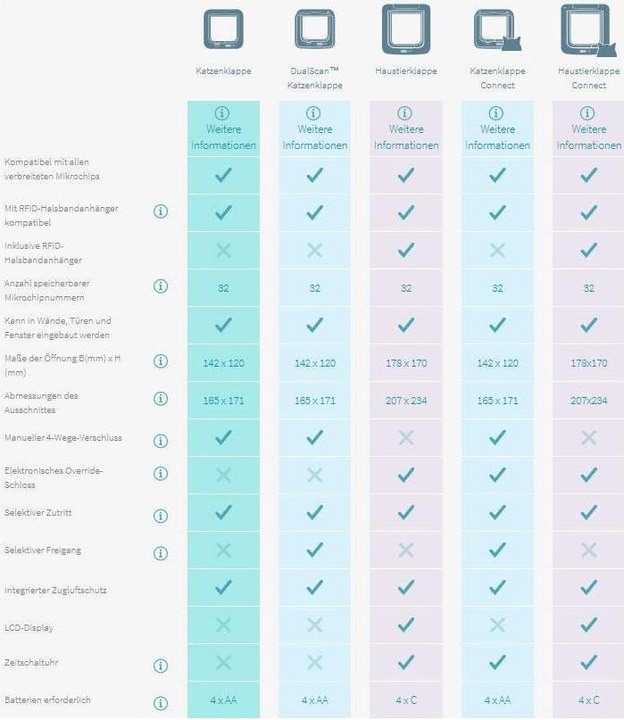Click Weitere Informationen under Haustierklappe
The width and height of the screenshot is (624, 720).
point(406,129)
